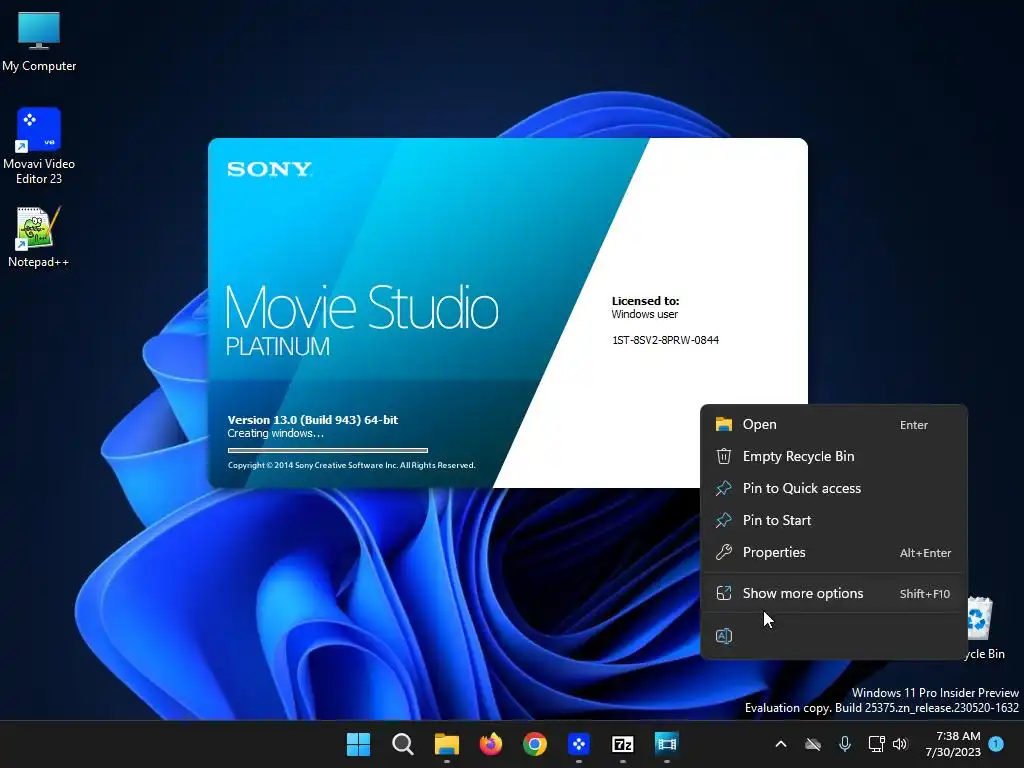1024x768 pixels.
Task: Open the Windows Start menu
Action: coord(358,744)
